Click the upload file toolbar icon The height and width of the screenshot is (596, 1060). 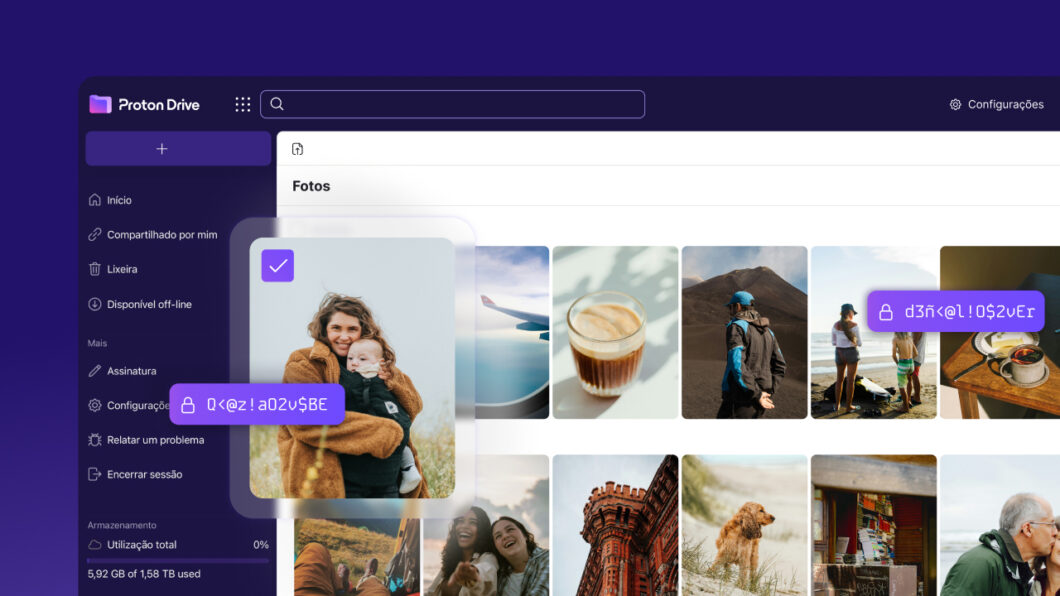297,149
